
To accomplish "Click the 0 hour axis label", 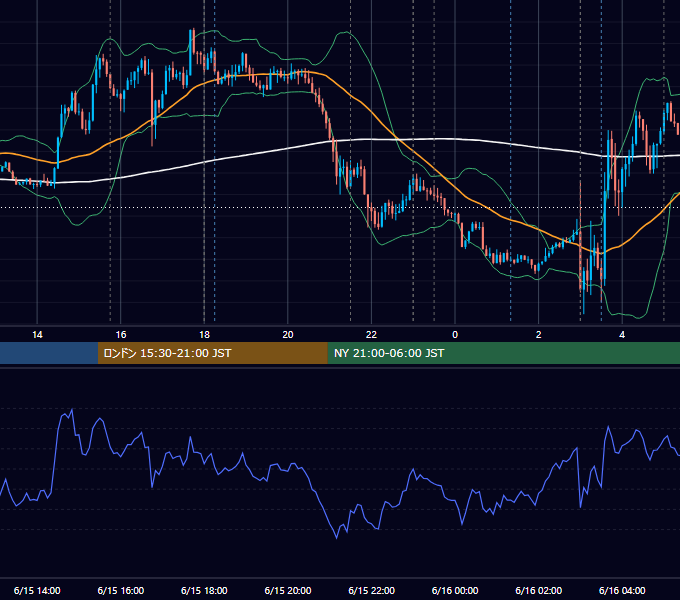I will click(x=455, y=335).
